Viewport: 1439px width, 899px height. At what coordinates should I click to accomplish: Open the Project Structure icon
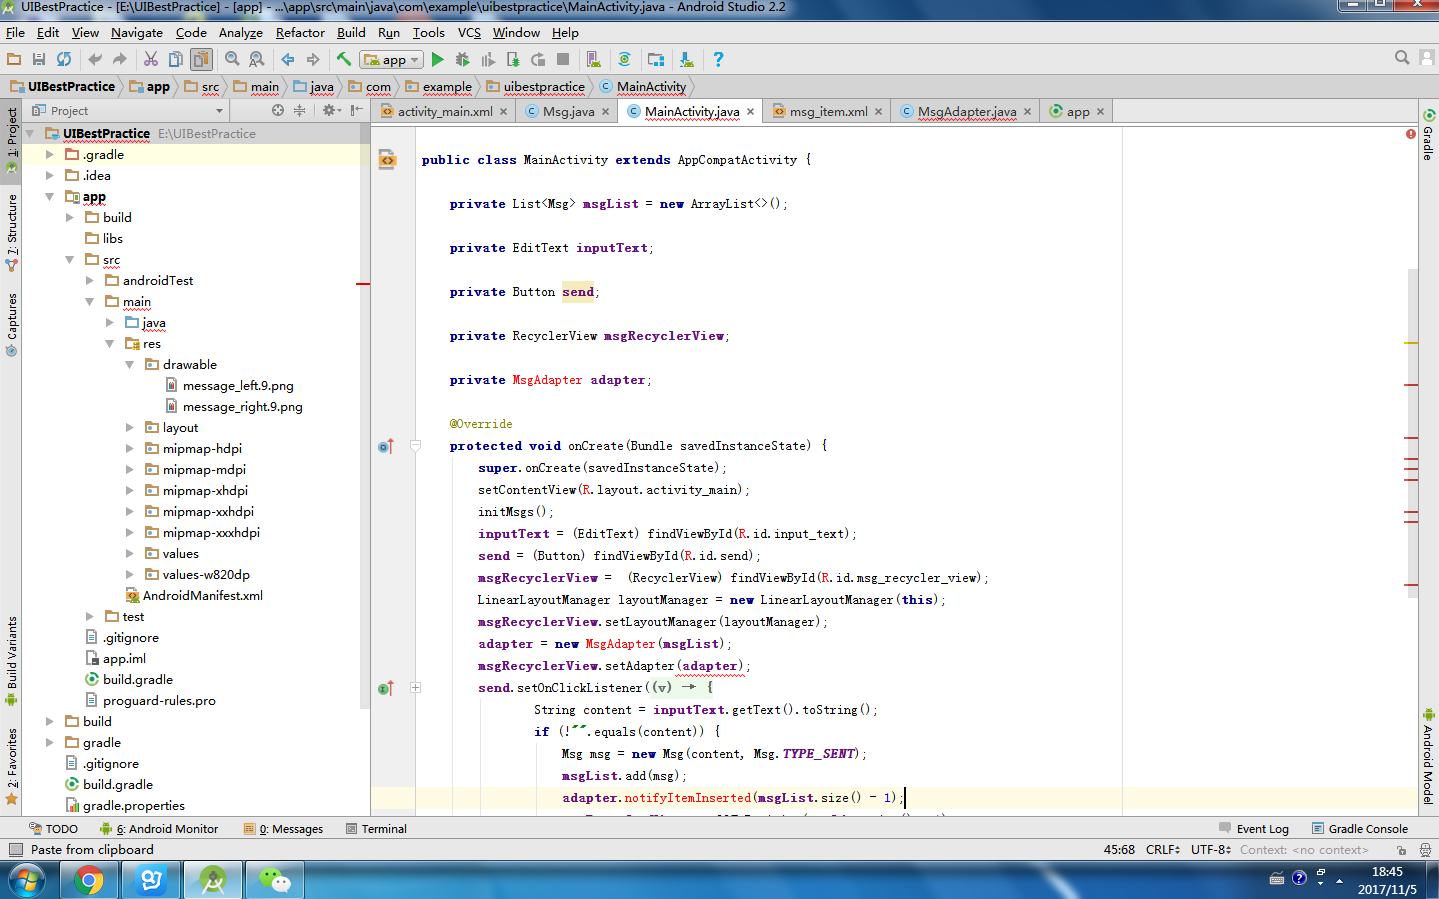(x=656, y=59)
